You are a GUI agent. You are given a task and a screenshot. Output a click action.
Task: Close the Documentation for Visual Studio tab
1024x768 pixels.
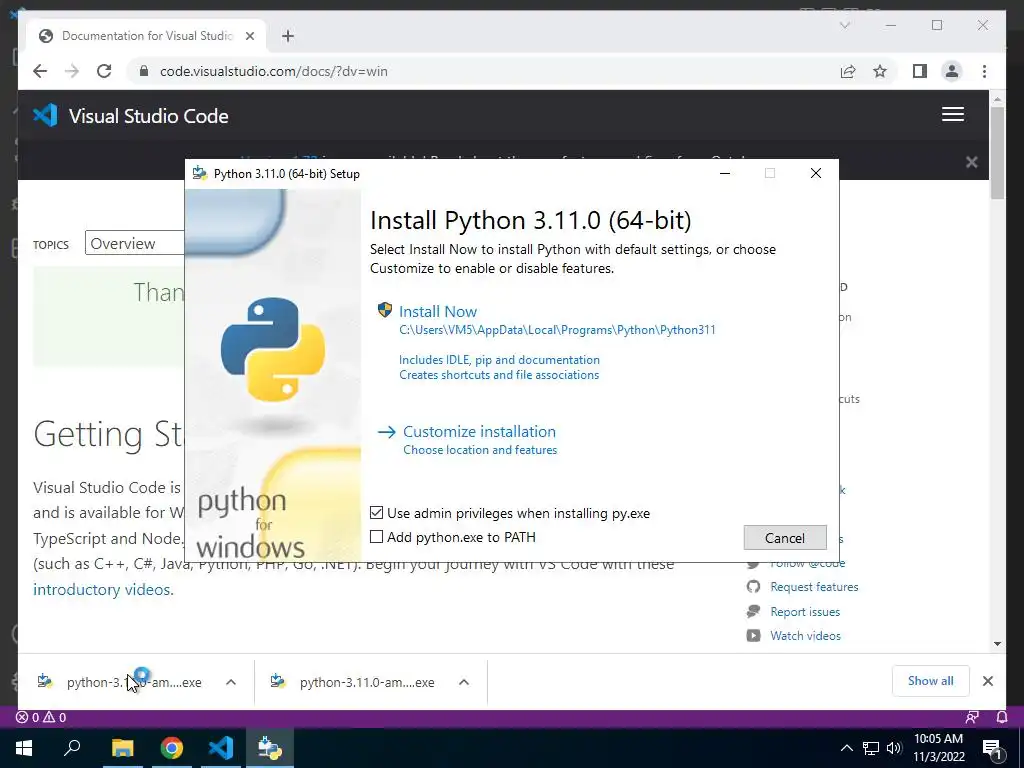click(x=249, y=36)
